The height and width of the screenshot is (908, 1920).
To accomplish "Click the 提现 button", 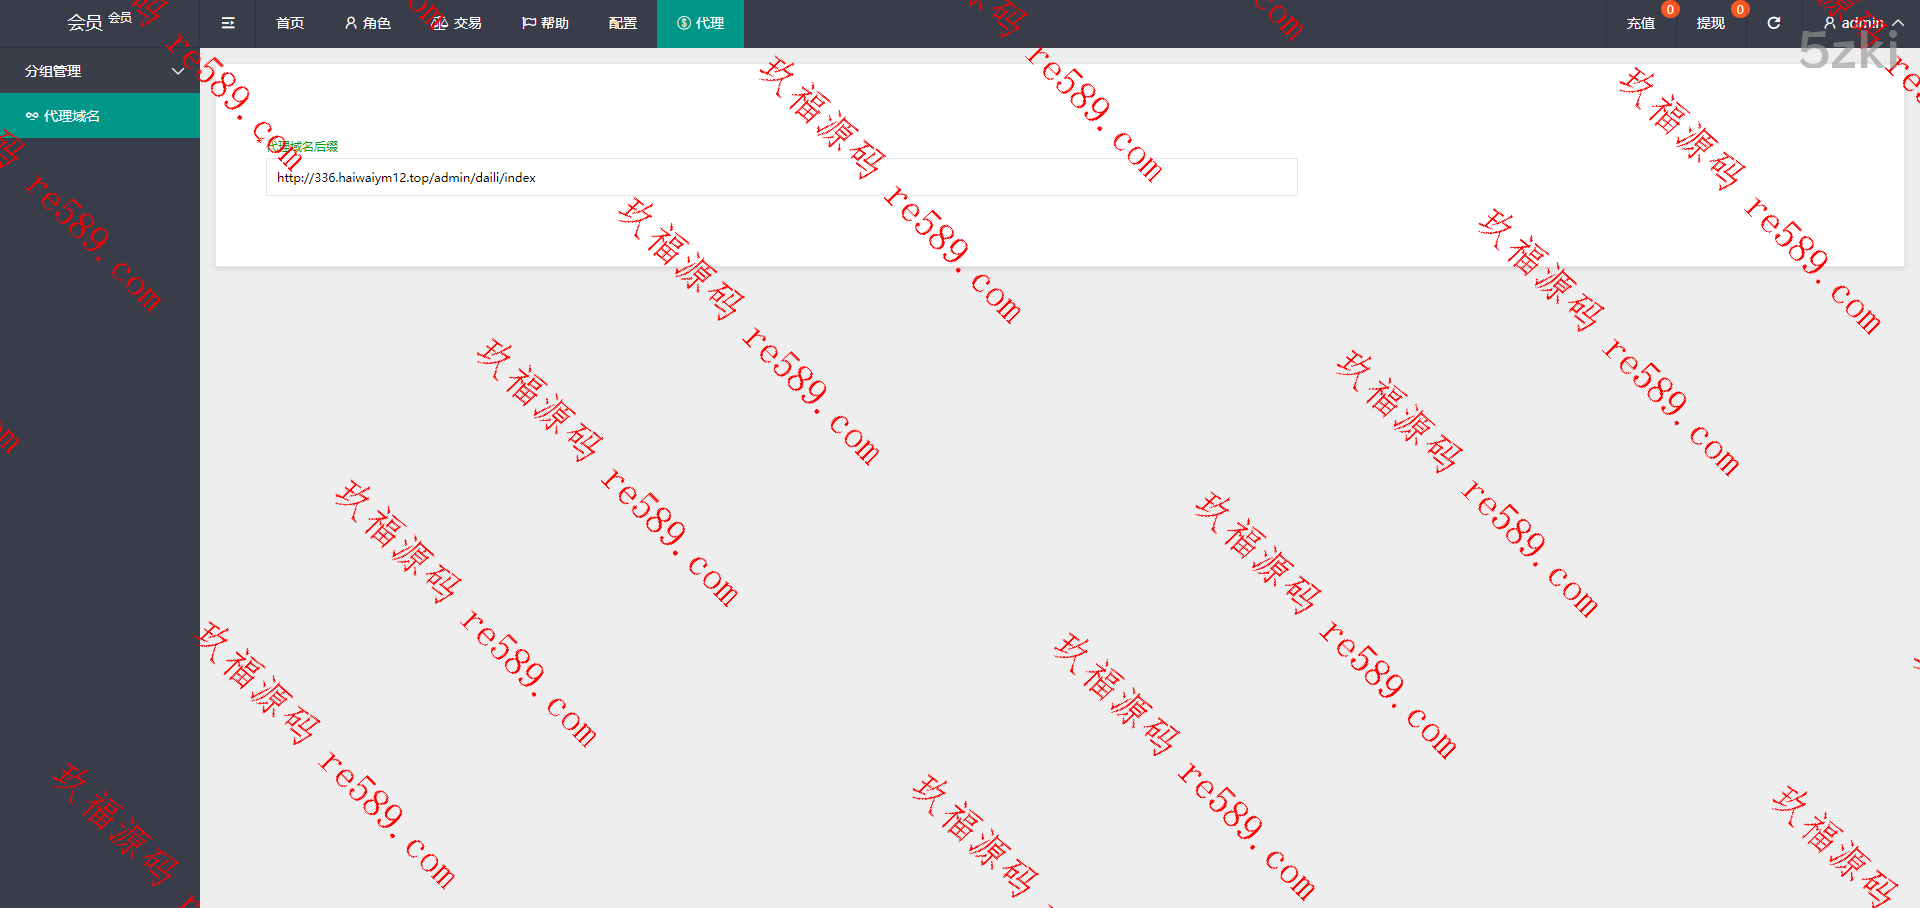I will [x=1710, y=23].
